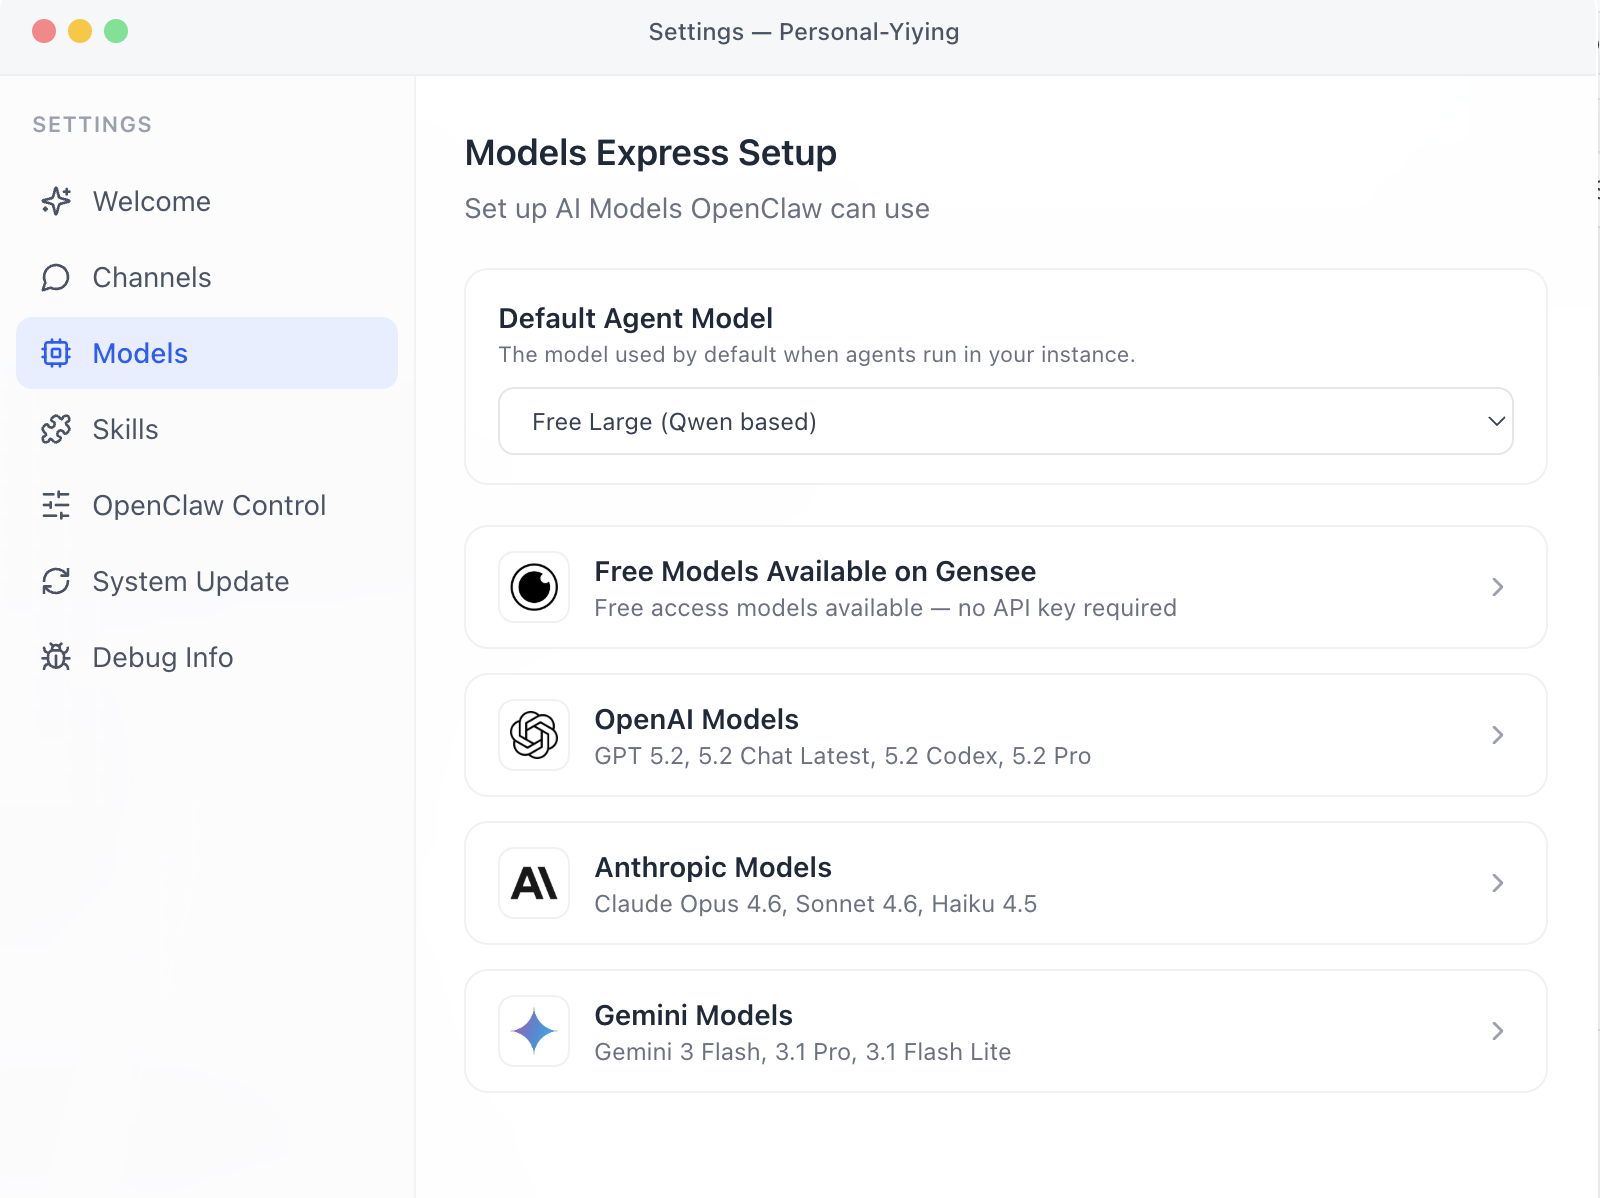The width and height of the screenshot is (1600, 1198).
Task: Click the Anthropic logo icon
Action: click(x=534, y=883)
